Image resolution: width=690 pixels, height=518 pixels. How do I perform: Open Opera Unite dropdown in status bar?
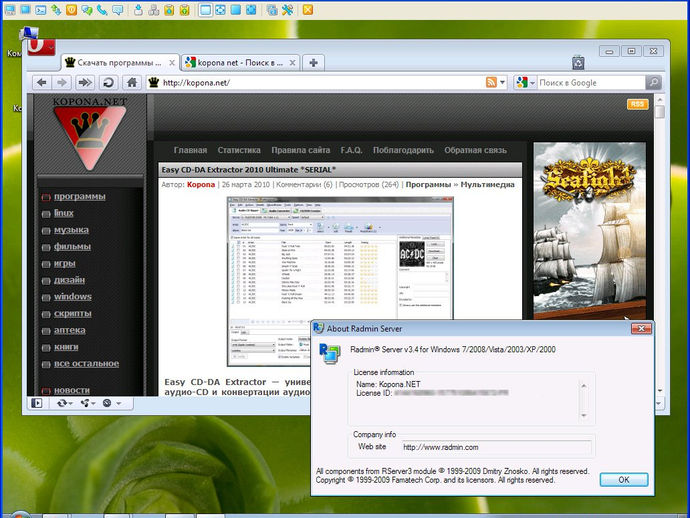[x=88, y=403]
